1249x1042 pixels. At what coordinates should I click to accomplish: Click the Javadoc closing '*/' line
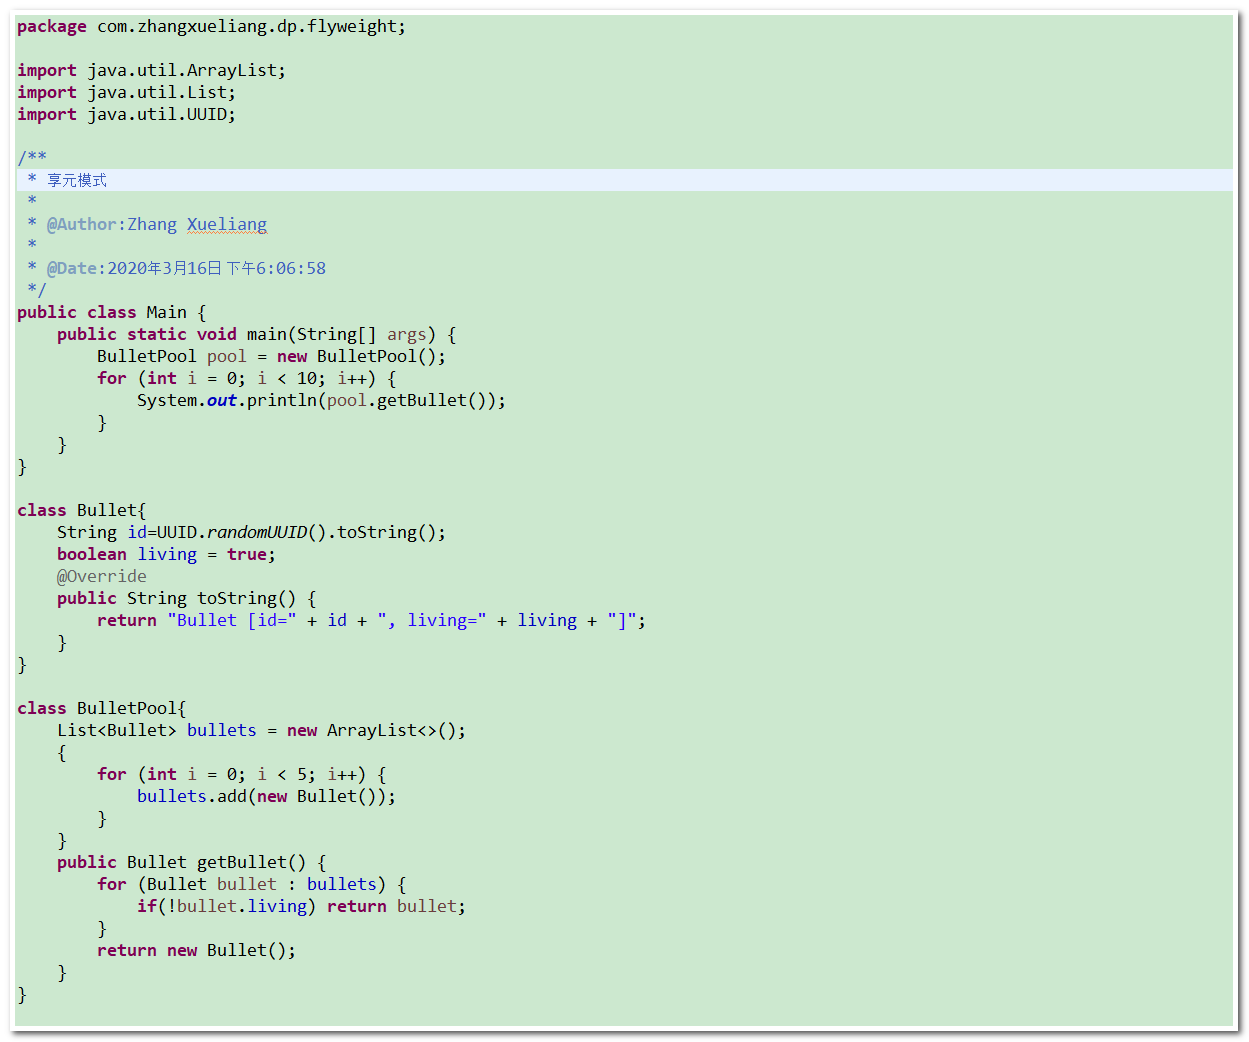pyautogui.click(x=37, y=290)
